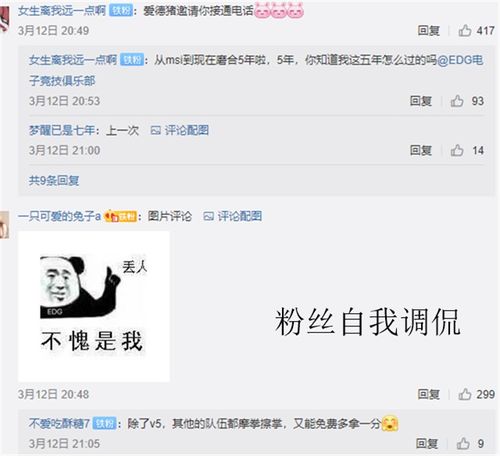Screen dimensions: 500x456
Task: Like the 不爱吃酥糖7 reply with 9 likes
Action: click(x=463, y=444)
